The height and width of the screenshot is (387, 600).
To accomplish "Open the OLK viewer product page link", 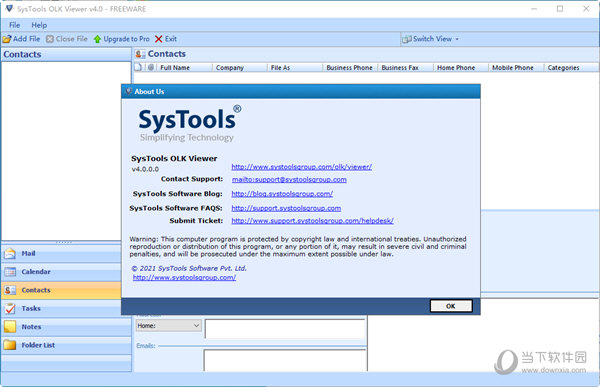I will tap(302, 167).
